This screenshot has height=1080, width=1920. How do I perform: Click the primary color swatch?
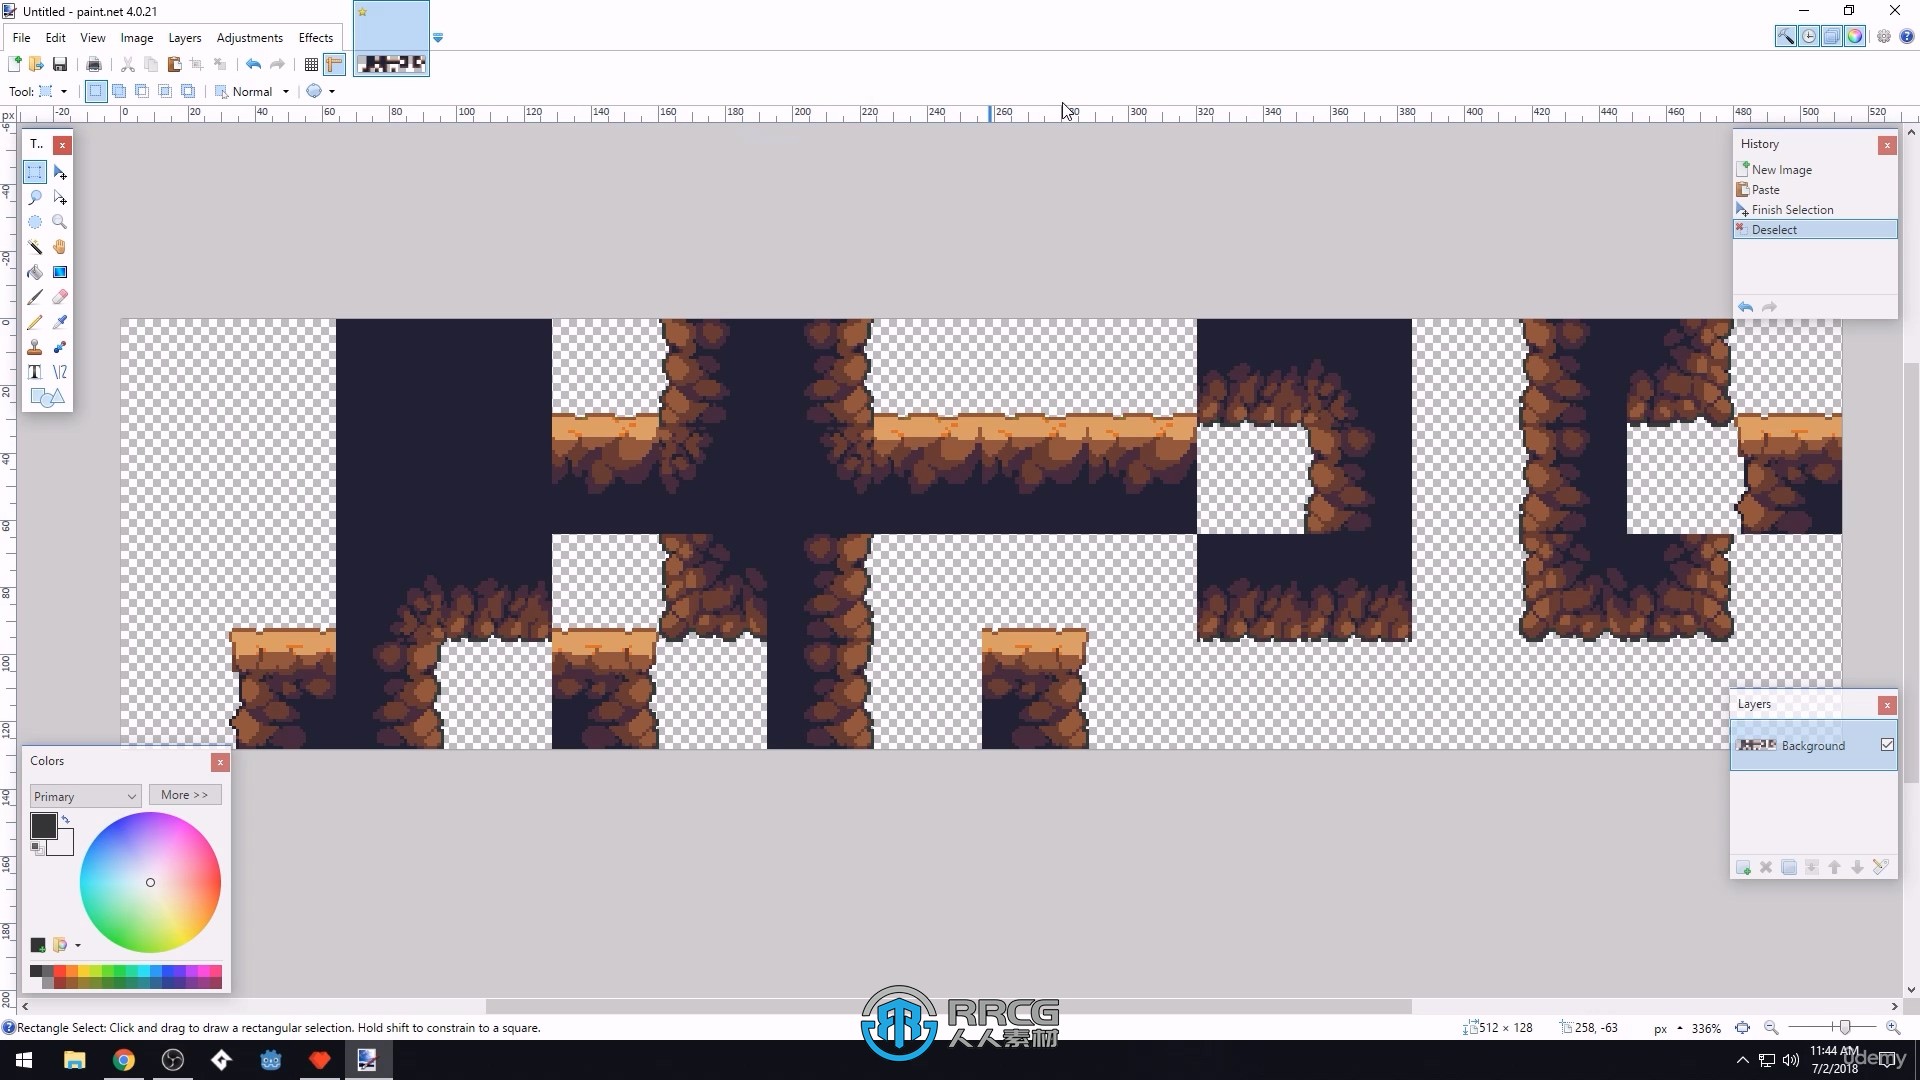43,825
